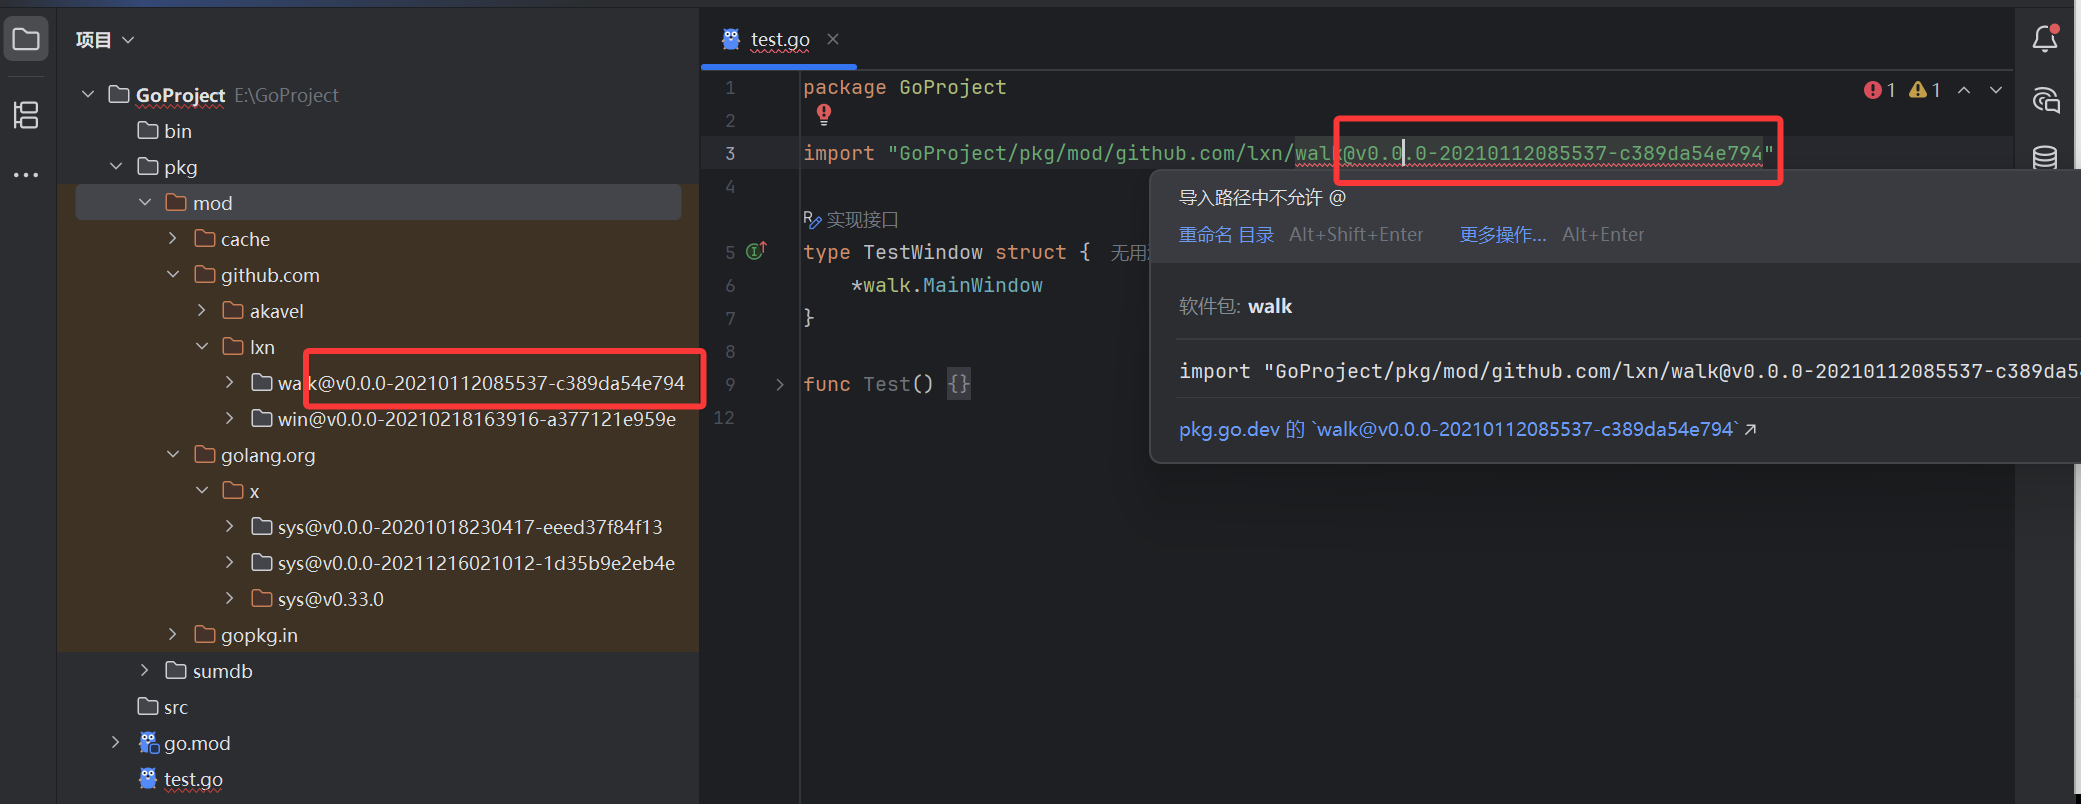Expand the akavel folder

202,310
